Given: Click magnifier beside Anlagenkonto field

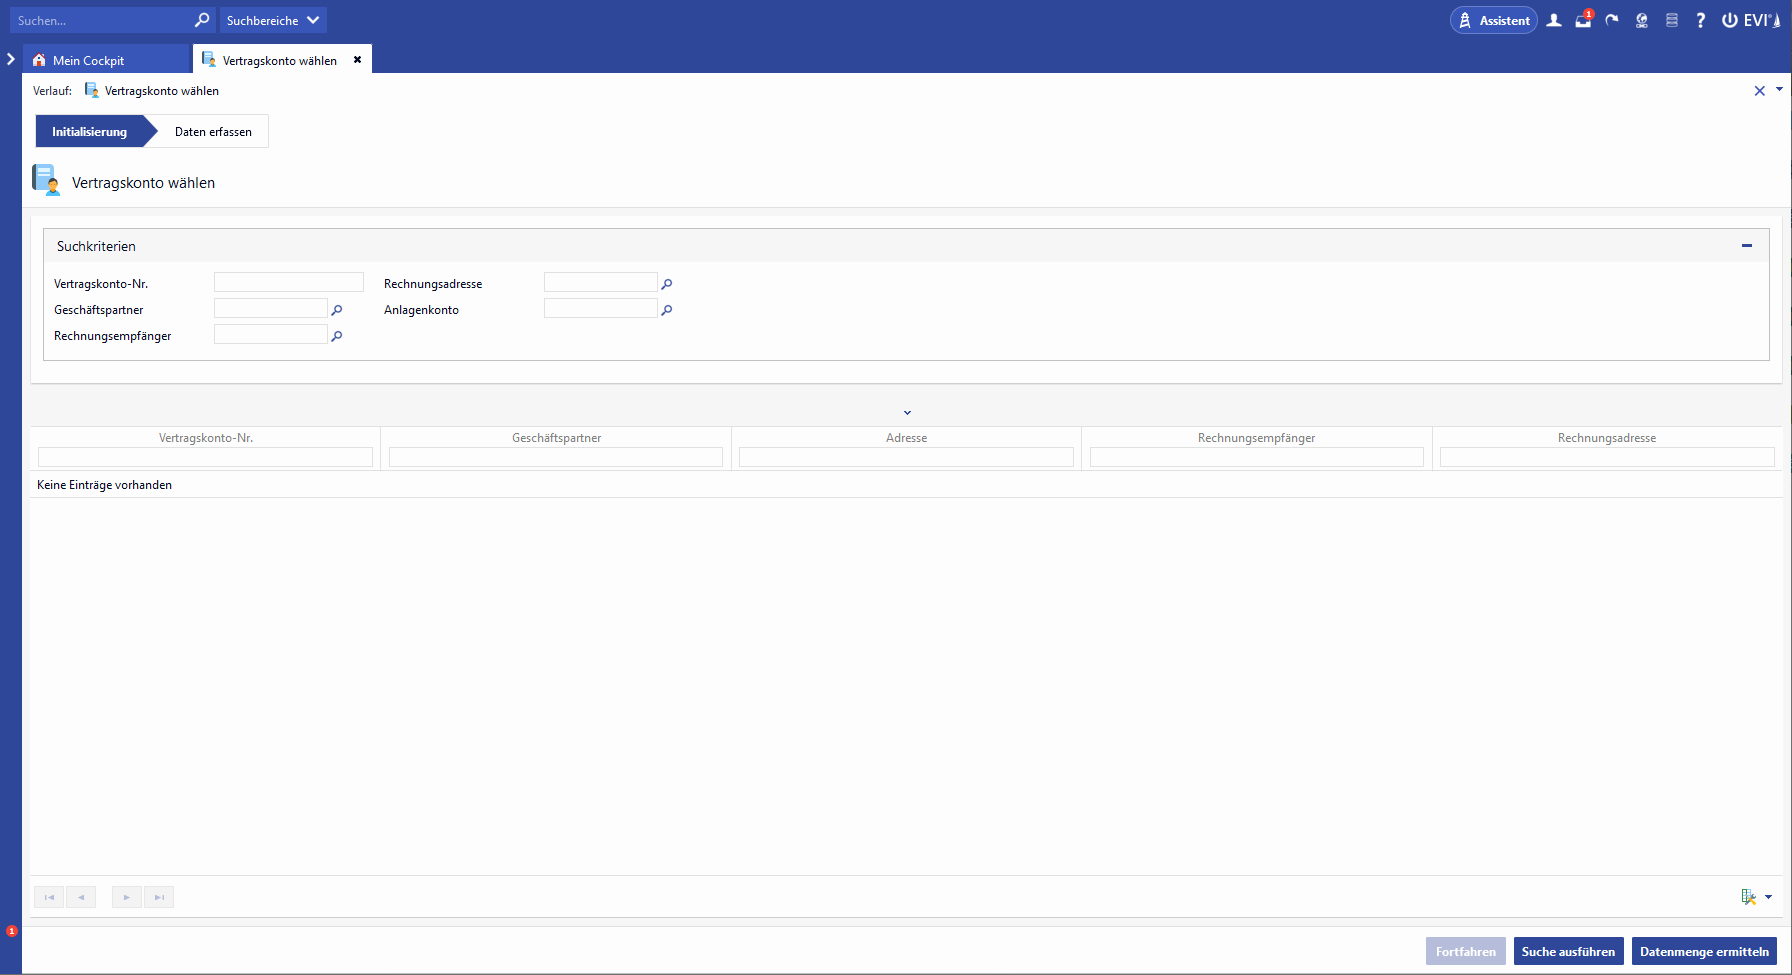Looking at the screenshot, I should (667, 310).
